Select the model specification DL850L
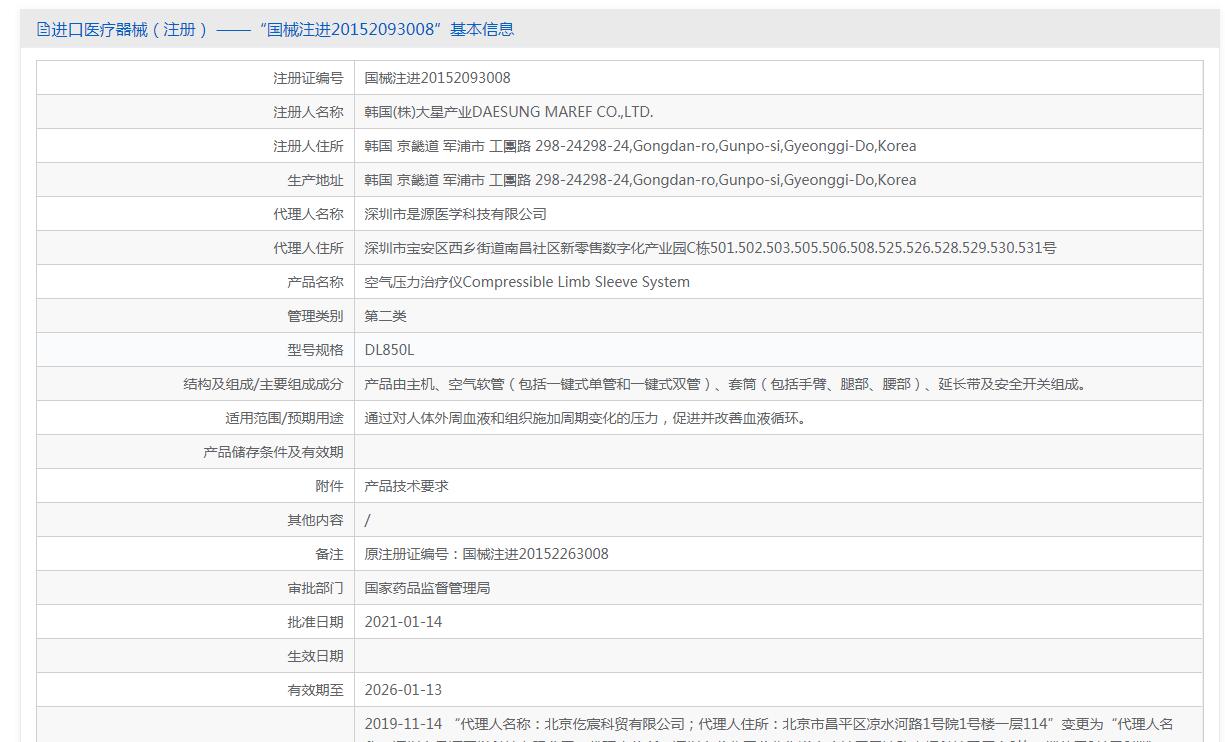This screenshot has width=1225, height=742. click(x=389, y=350)
